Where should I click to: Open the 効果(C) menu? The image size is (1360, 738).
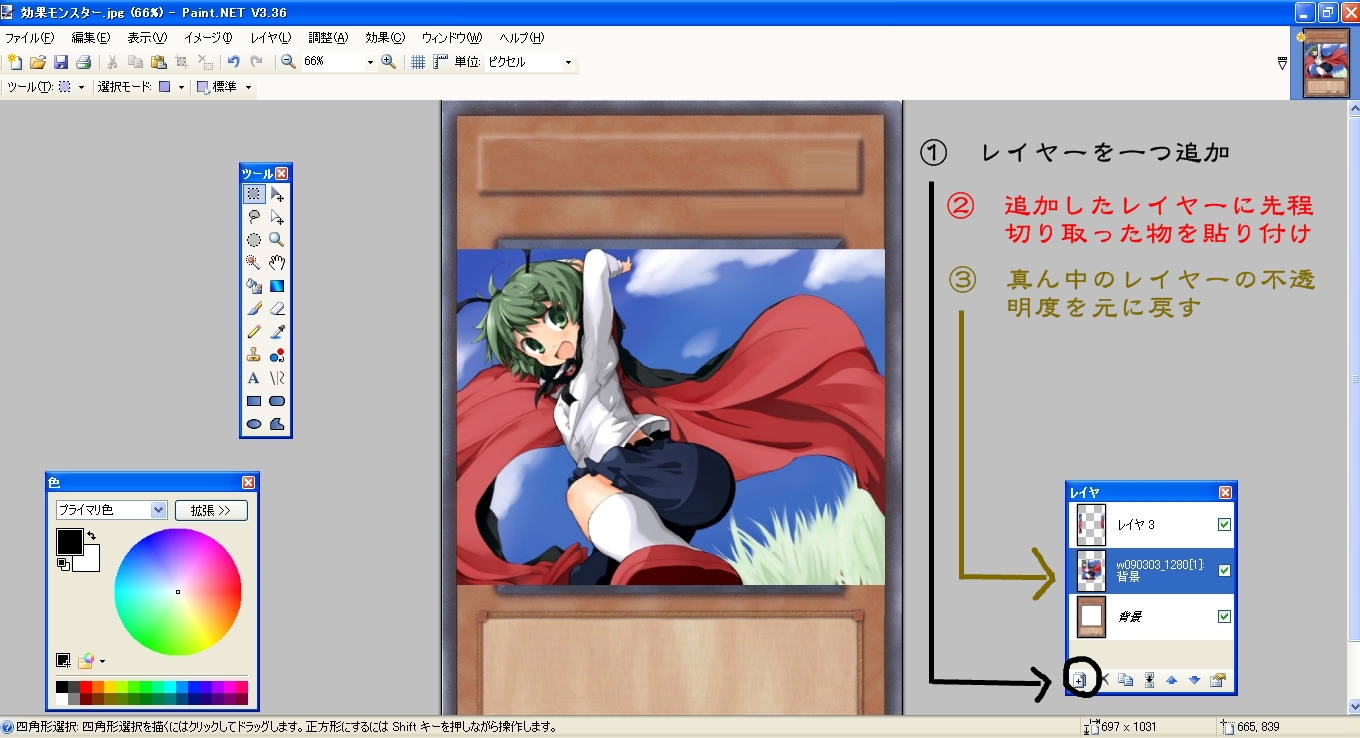point(385,37)
